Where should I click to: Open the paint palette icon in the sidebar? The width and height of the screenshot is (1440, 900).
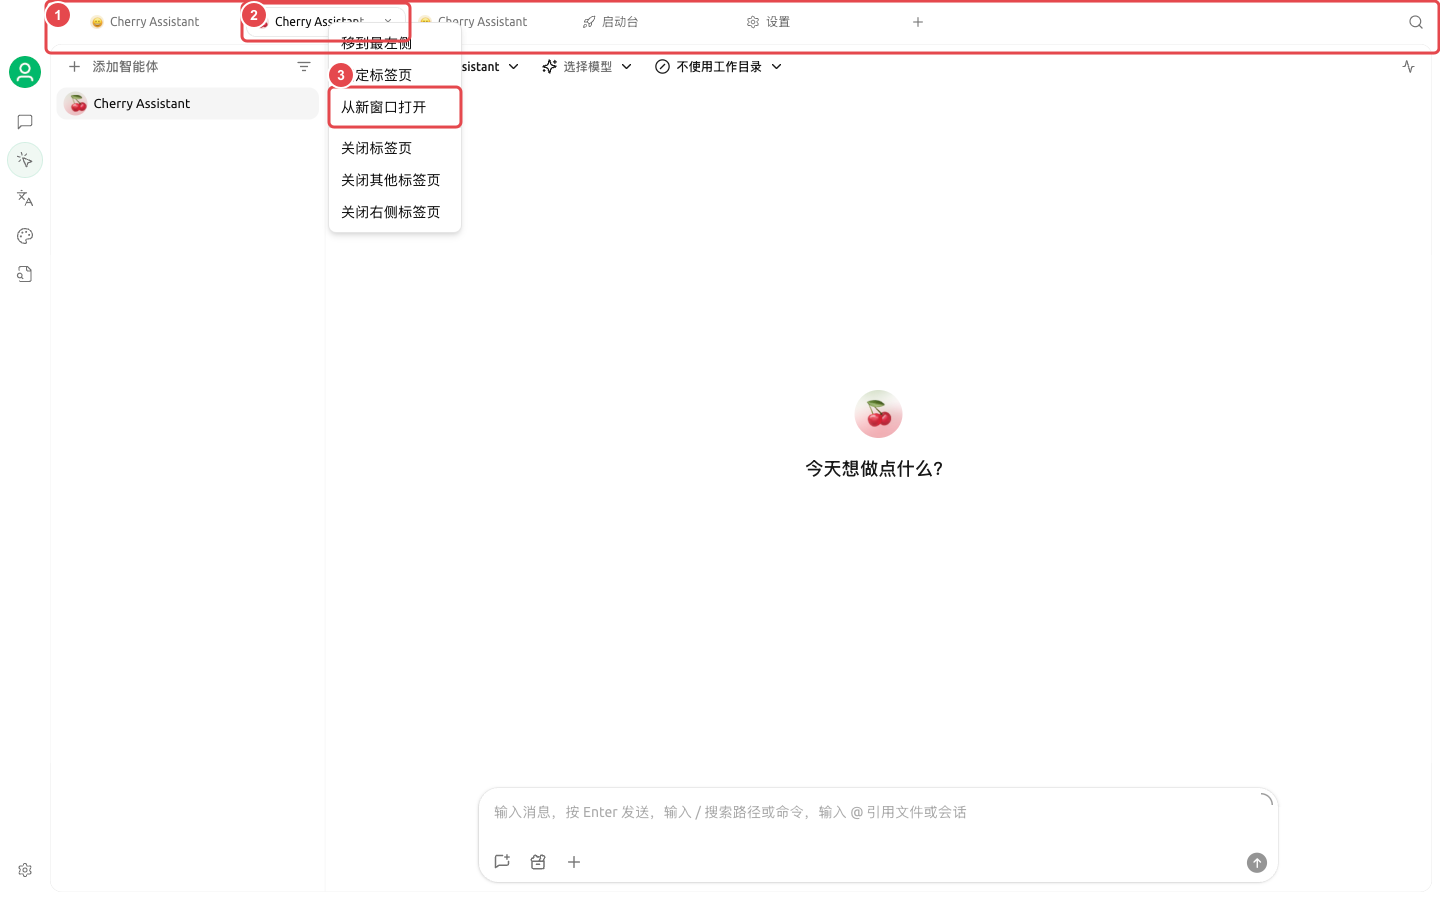click(25, 236)
